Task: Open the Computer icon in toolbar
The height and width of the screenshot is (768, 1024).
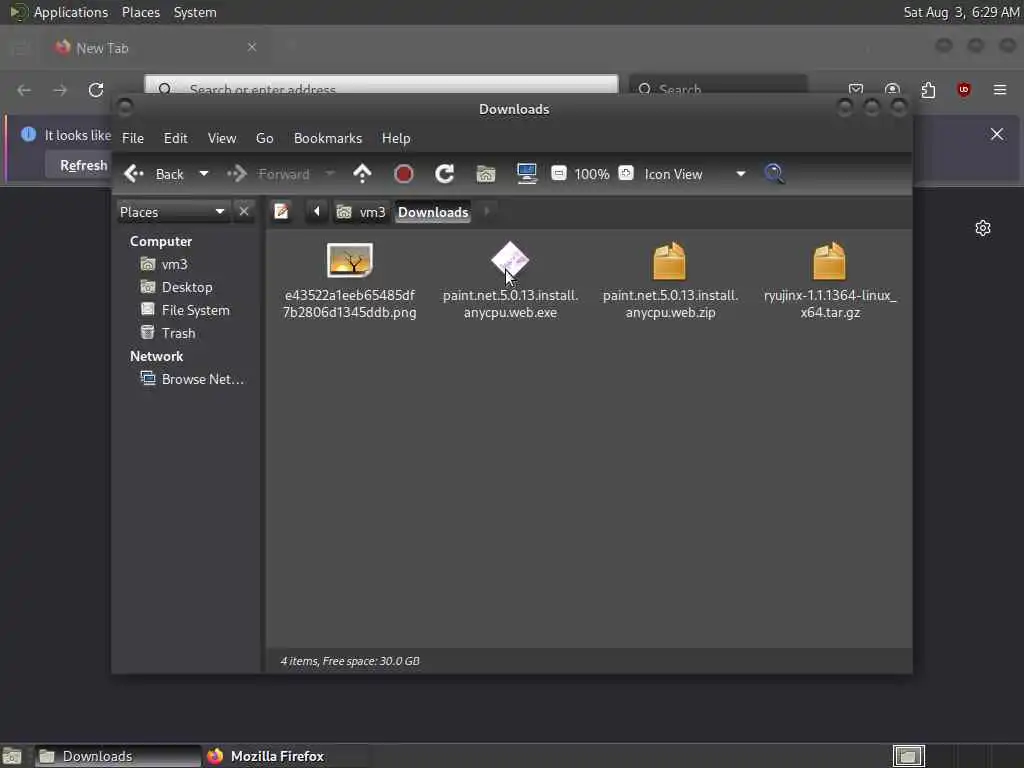Action: 526,174
